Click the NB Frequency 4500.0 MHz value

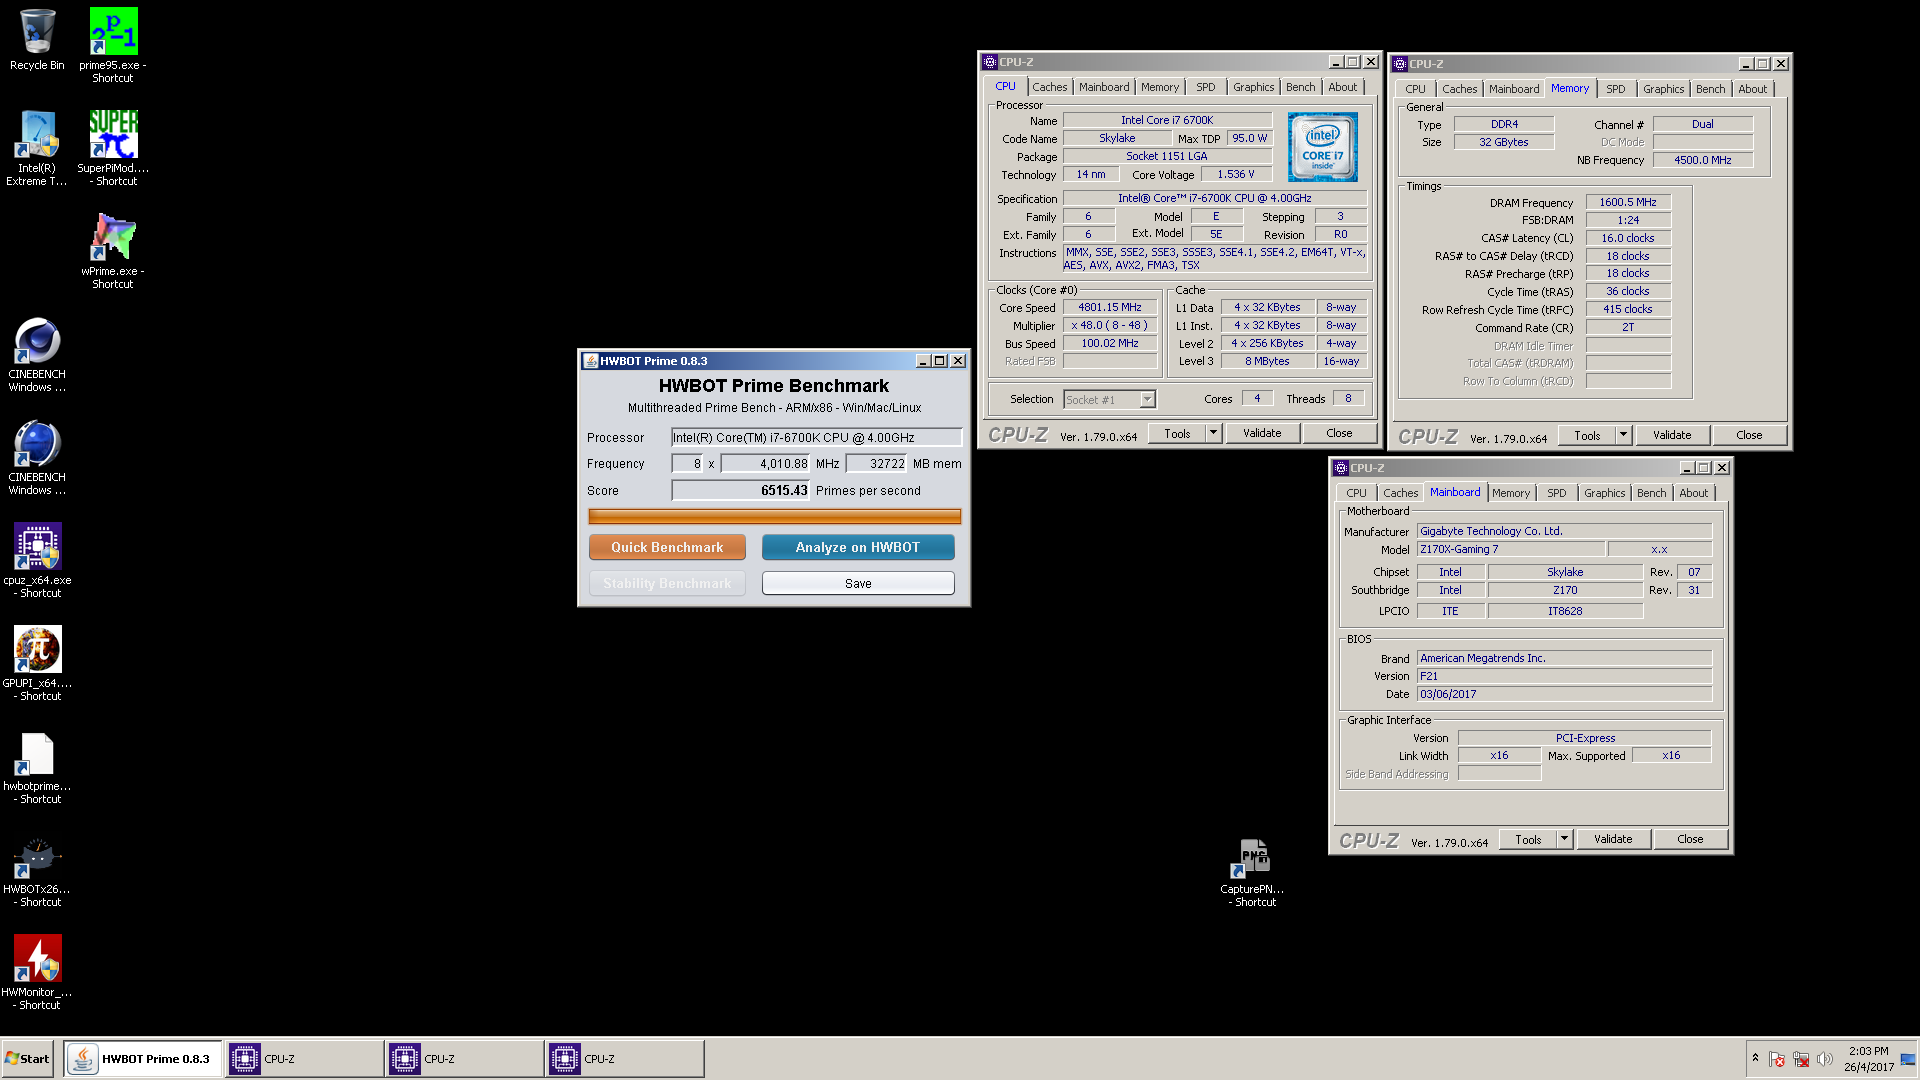1702,160
